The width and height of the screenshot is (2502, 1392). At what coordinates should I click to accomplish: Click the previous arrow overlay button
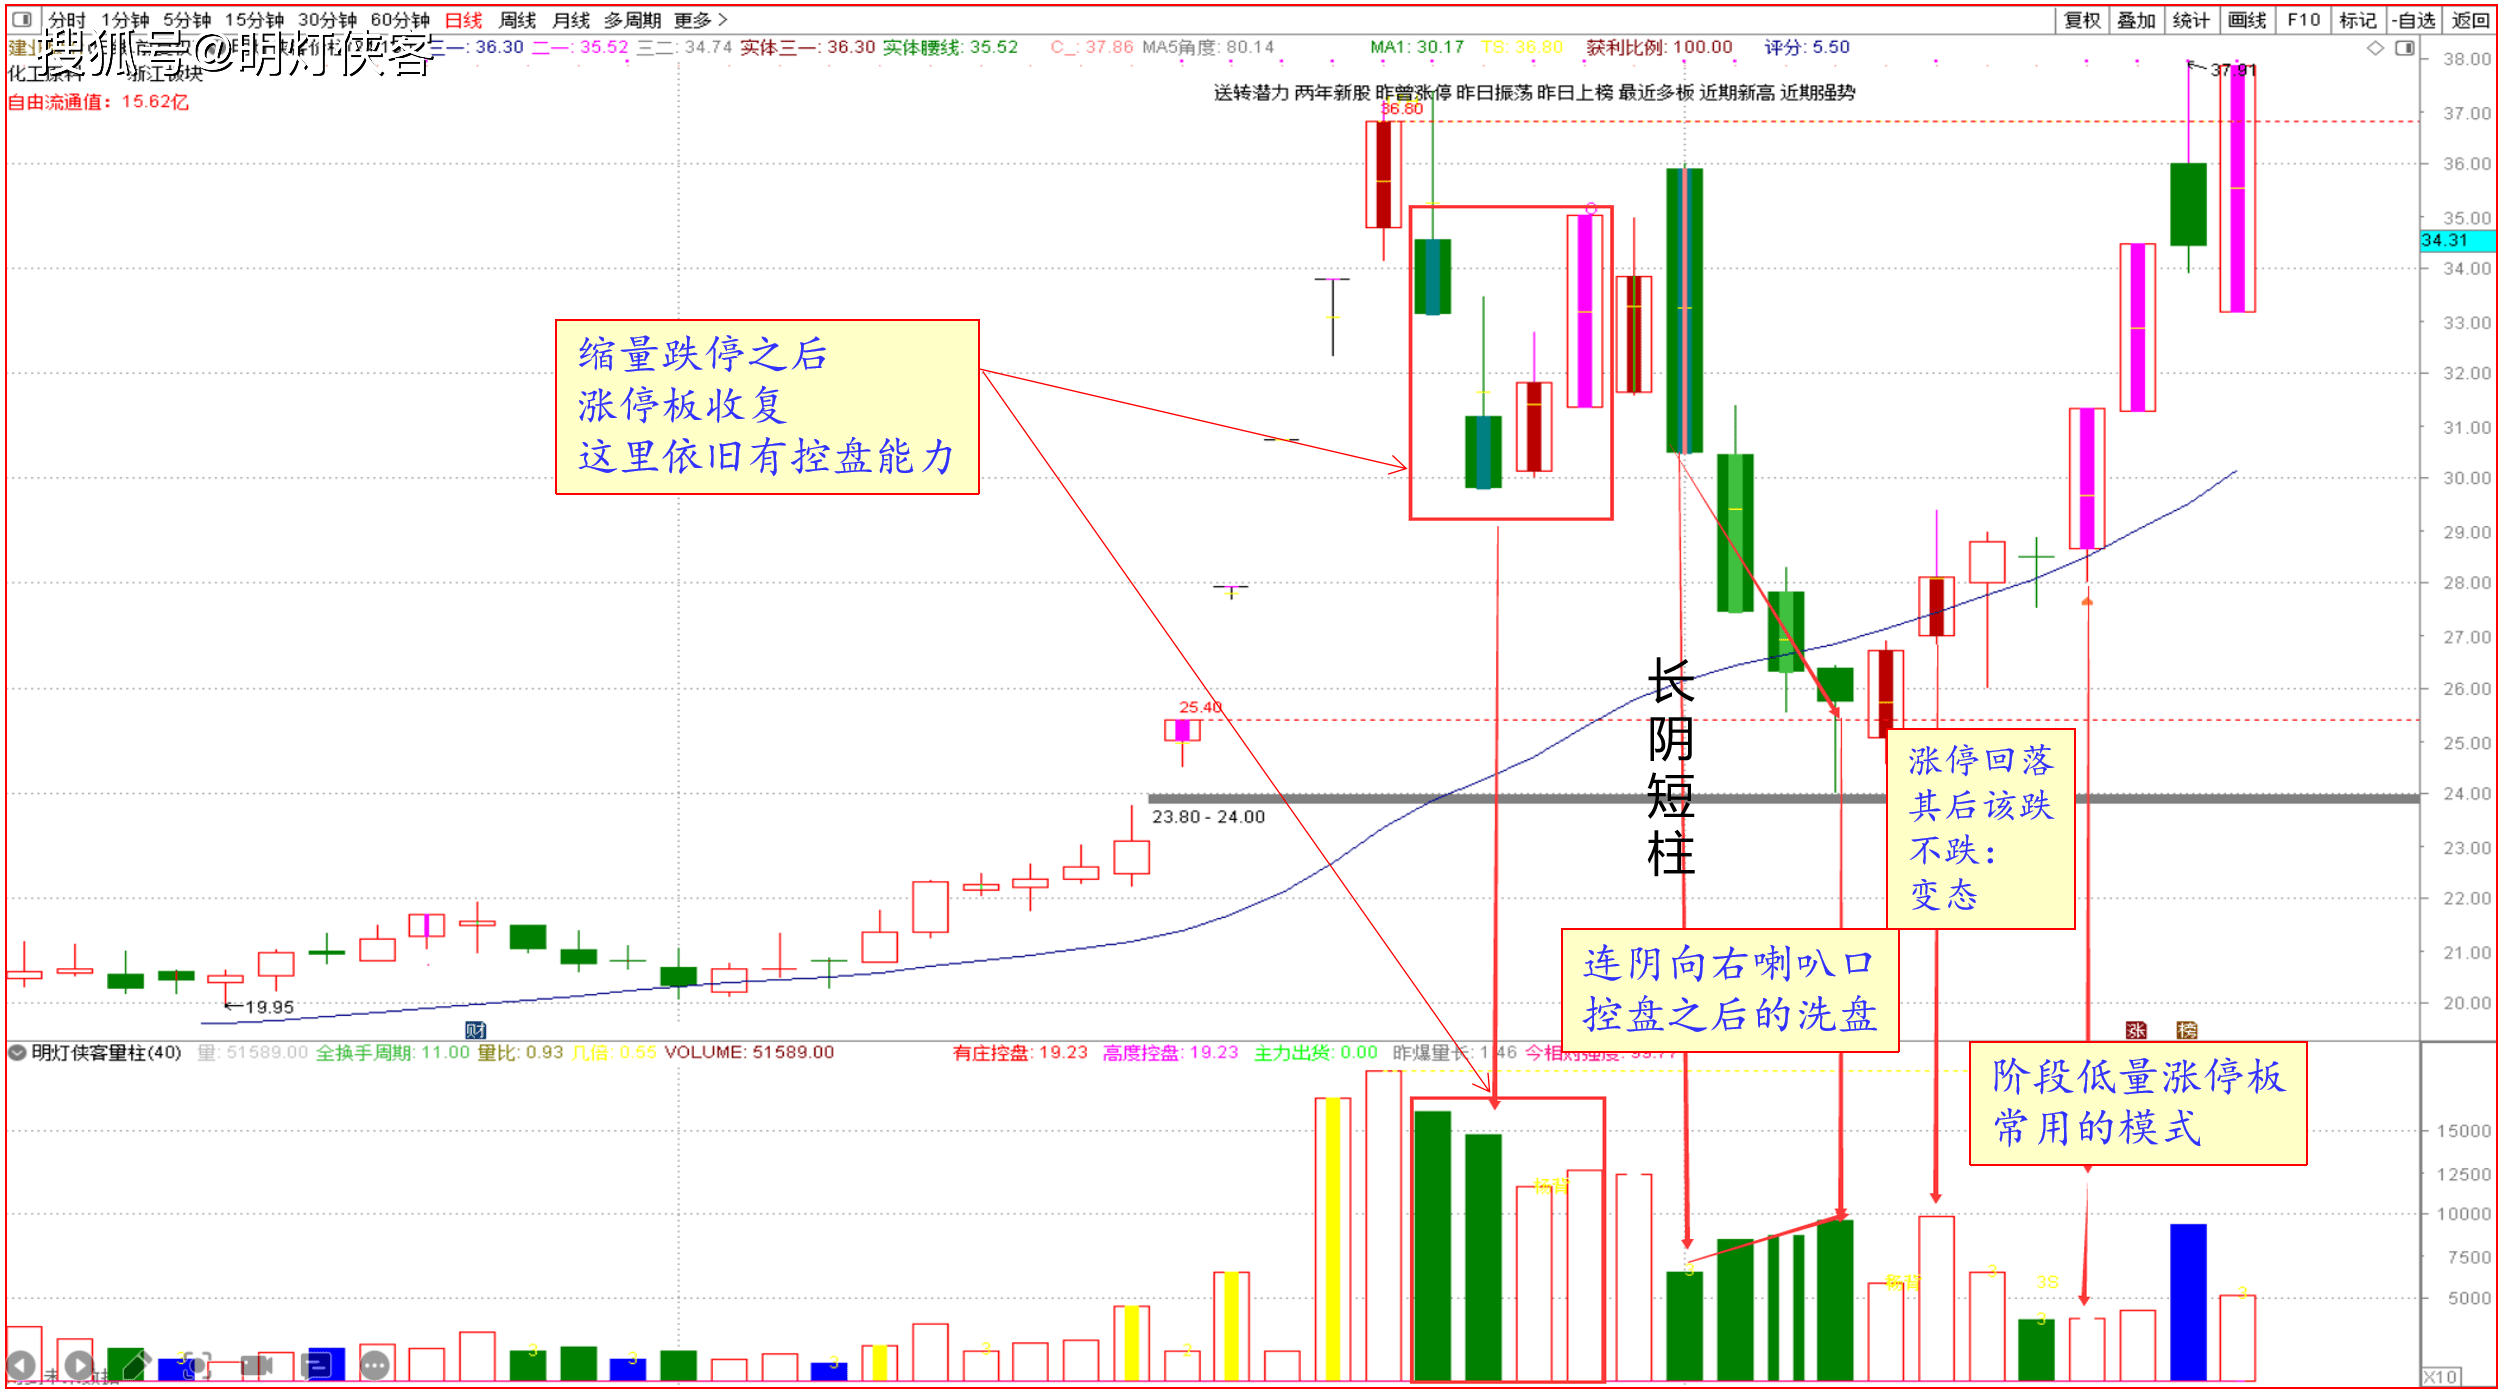(21, 1365)
